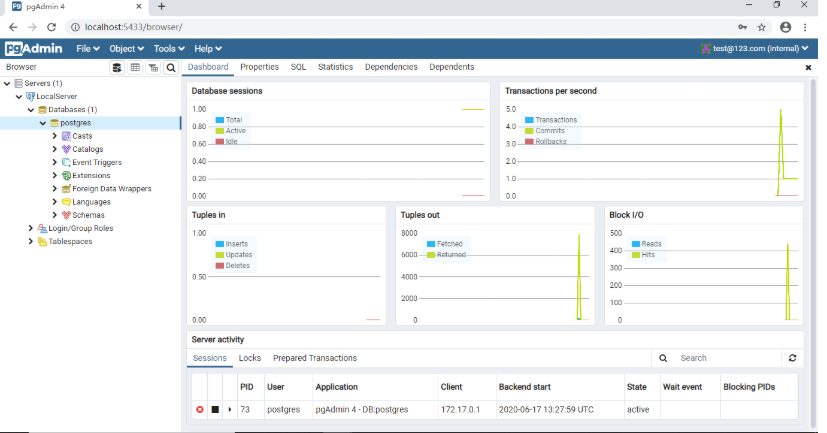Collapse the LocalServer node
The width and height of the screenshot is (827, 433).
click(19, 97)
